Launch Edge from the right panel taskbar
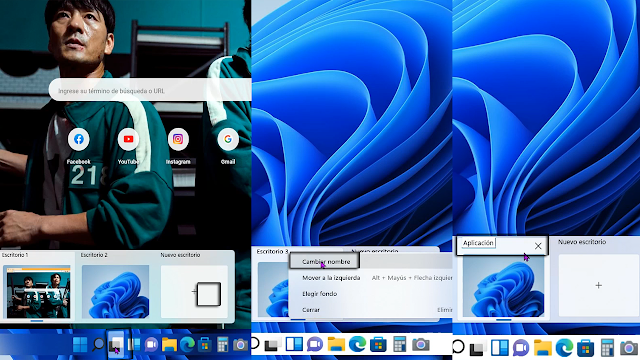This screenshot has height=360, width=640. (564, 348)
